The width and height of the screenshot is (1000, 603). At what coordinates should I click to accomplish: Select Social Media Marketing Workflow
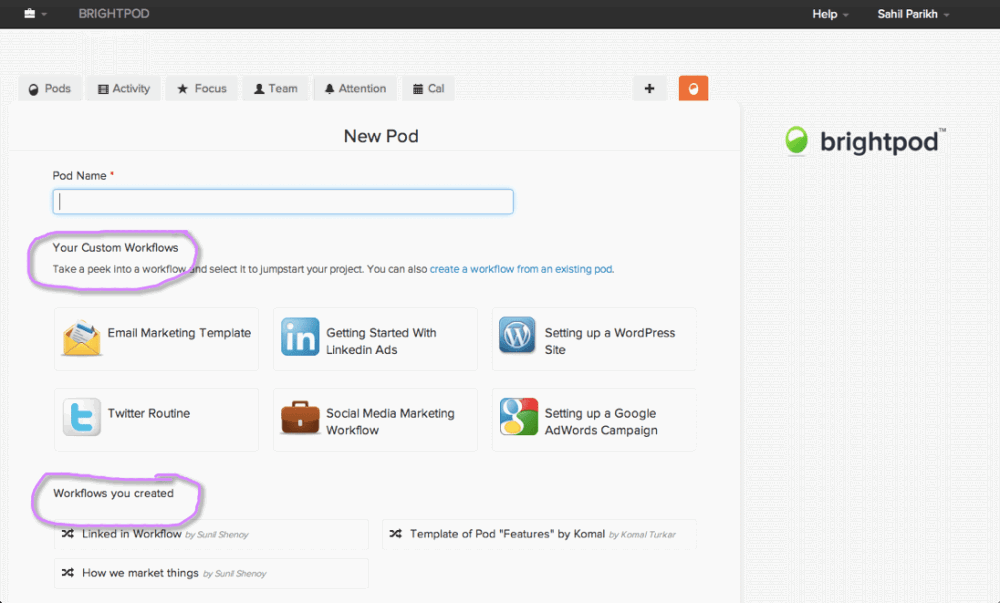375,419
